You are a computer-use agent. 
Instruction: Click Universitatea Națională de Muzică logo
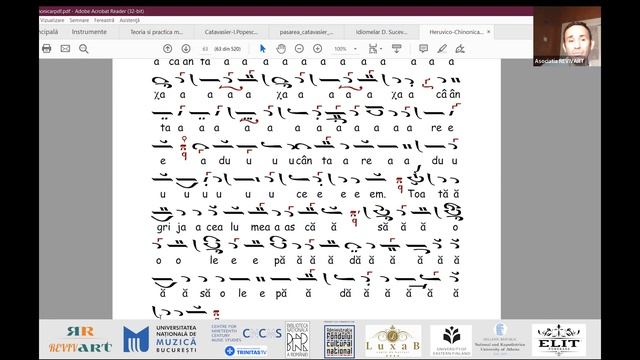click(160, 339)
